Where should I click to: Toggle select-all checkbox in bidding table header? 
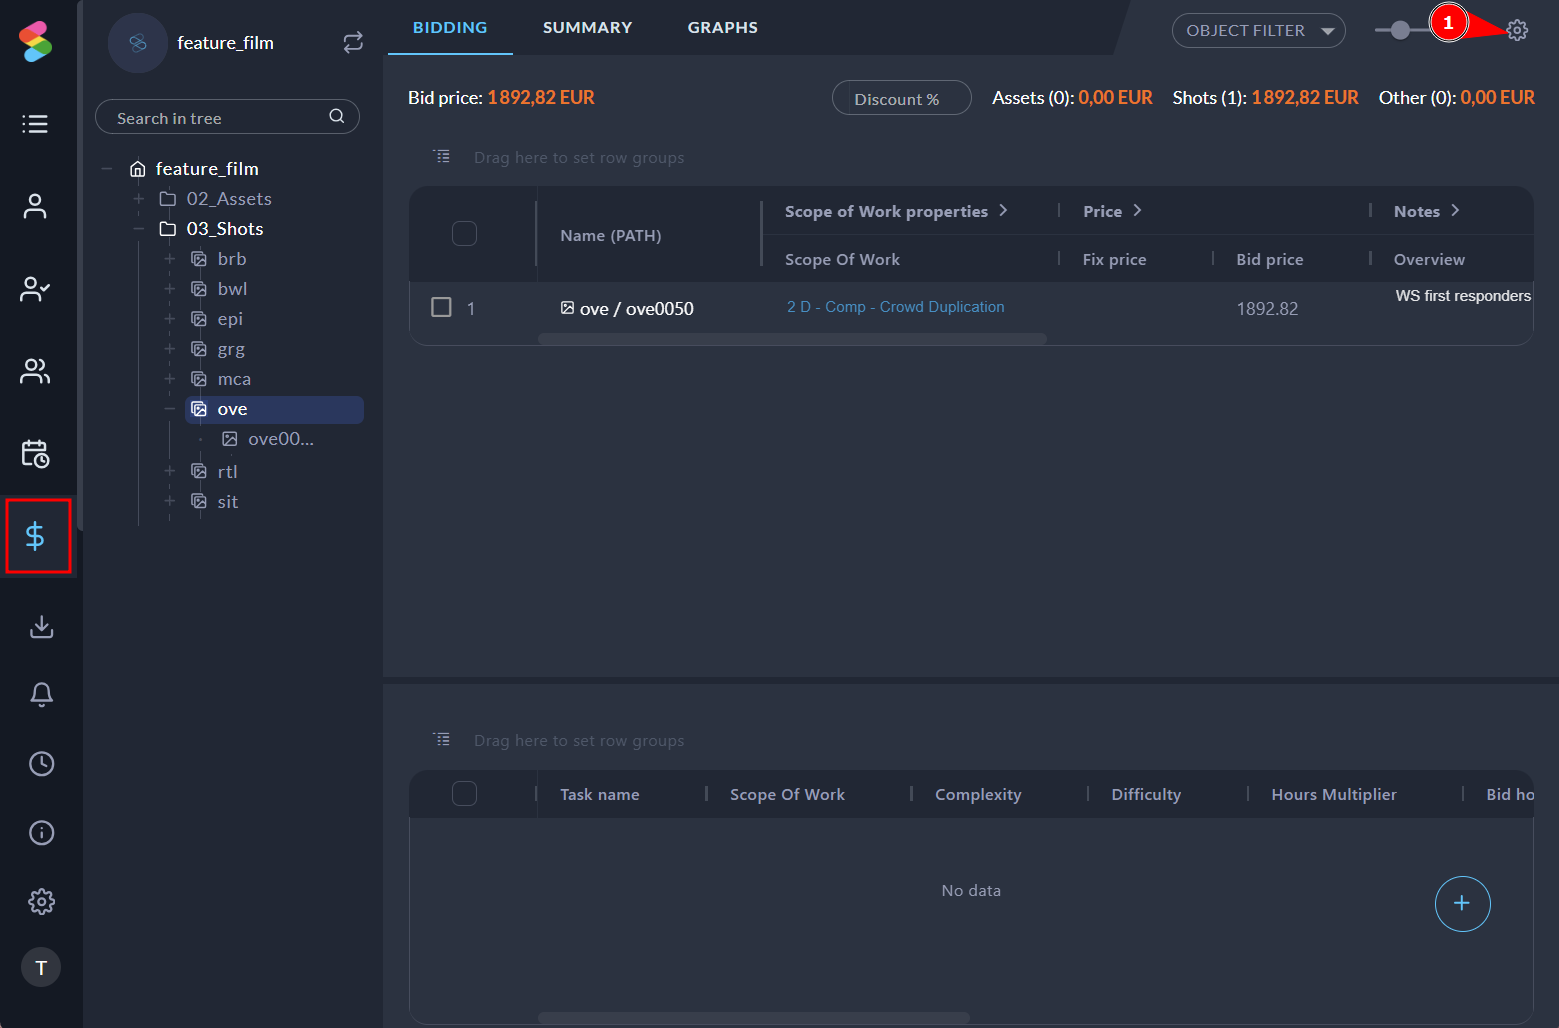pos(464,234)
